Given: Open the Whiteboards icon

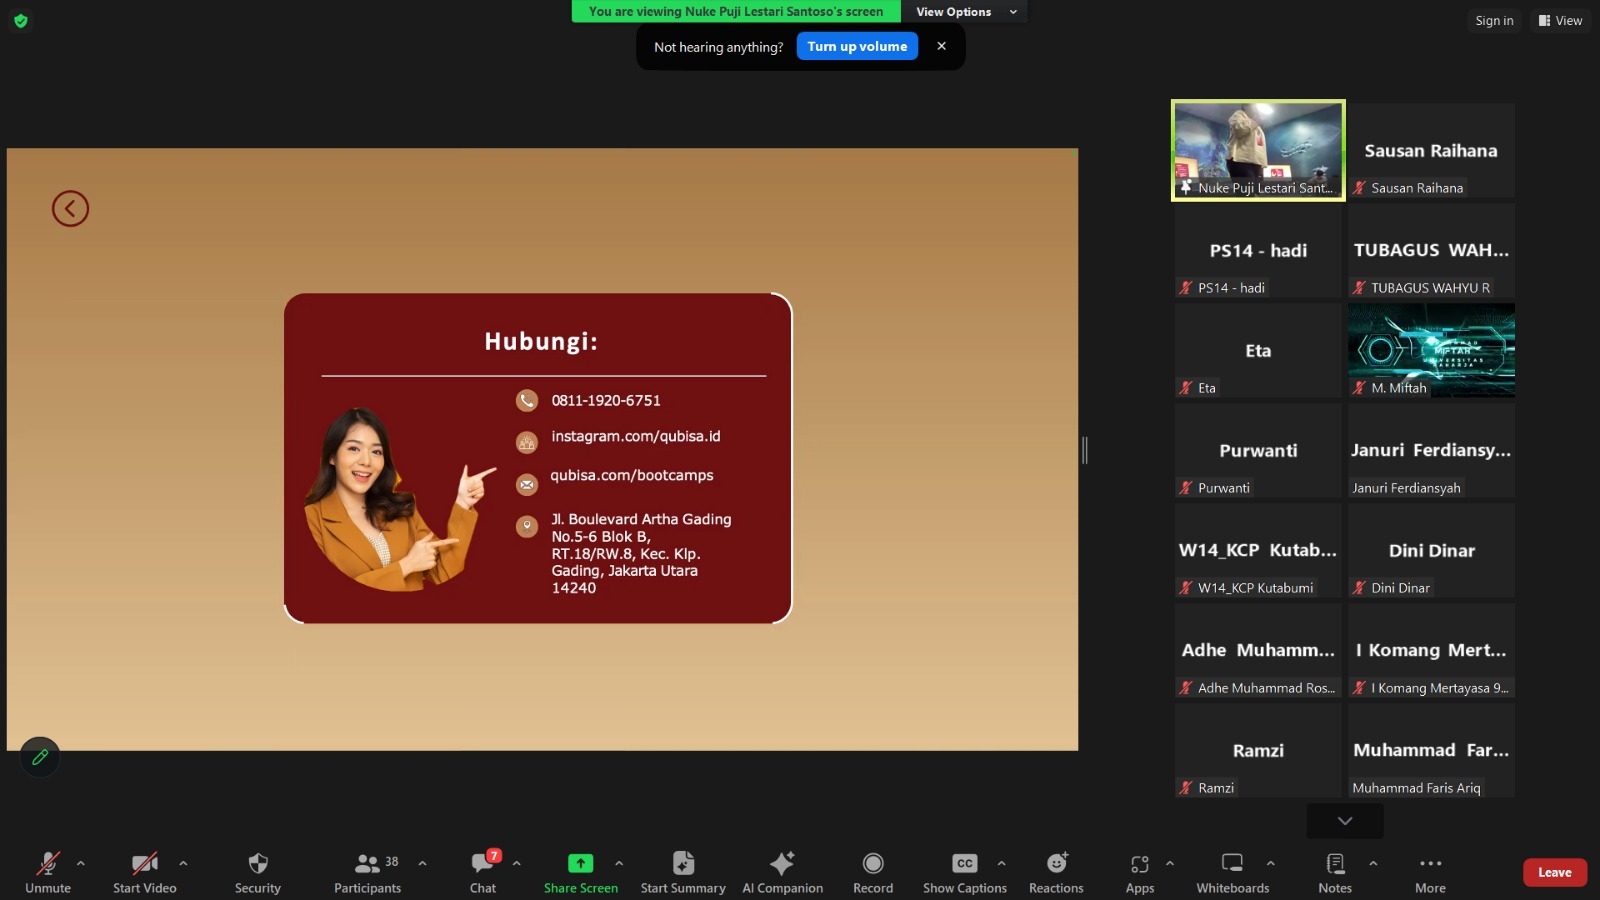Looking at the screenshot, I should tap(1233, 863).
